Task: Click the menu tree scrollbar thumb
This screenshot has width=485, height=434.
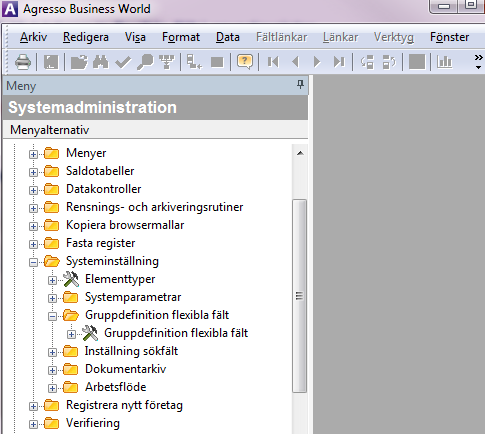Action: 299,296
